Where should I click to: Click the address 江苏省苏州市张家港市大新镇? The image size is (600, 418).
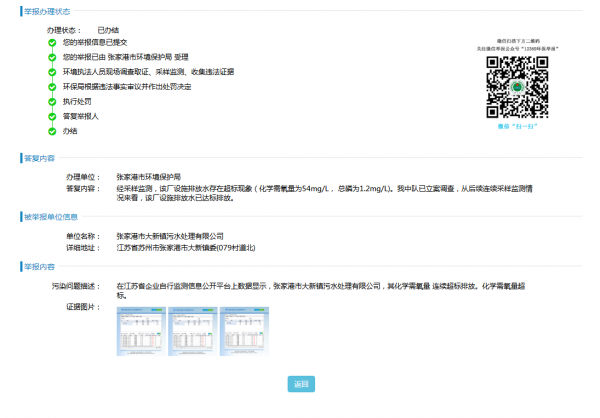186,248
